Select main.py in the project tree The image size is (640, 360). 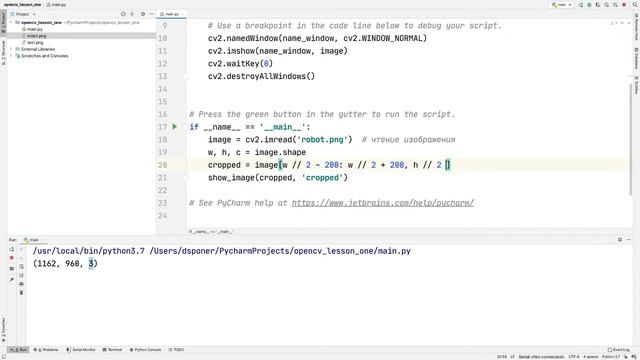pos(35,29)
